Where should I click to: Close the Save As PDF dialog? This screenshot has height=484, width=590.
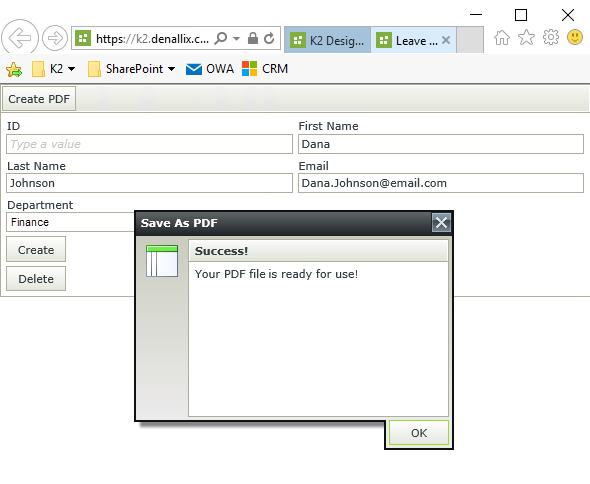coord(441,223)
